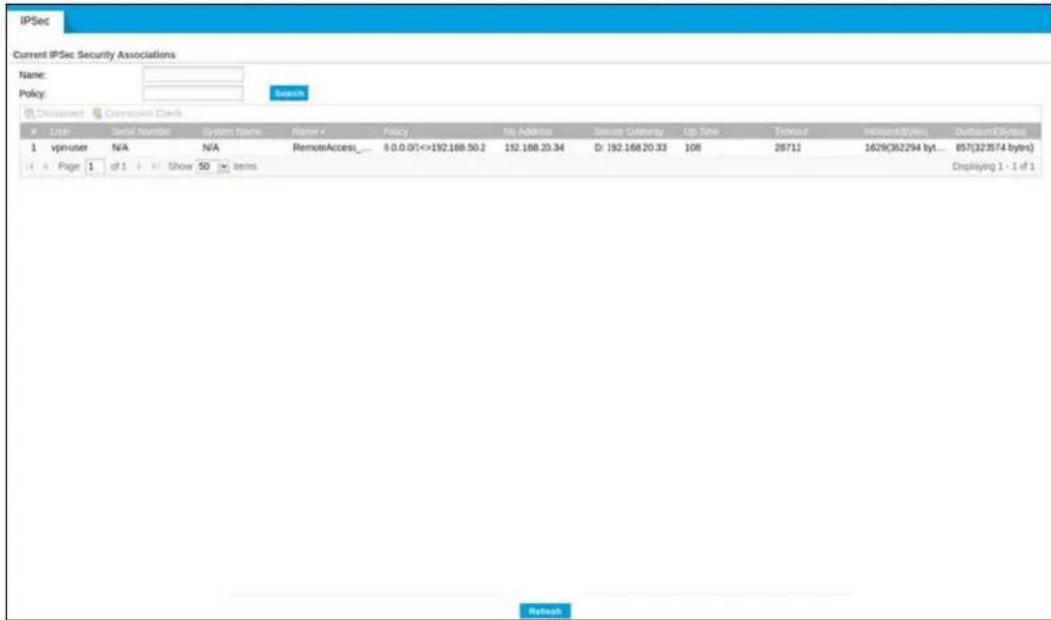The width and height of the screenshot is (1051, 620).
Task: Go to the next page icon
Action: (x=139, y=166)
